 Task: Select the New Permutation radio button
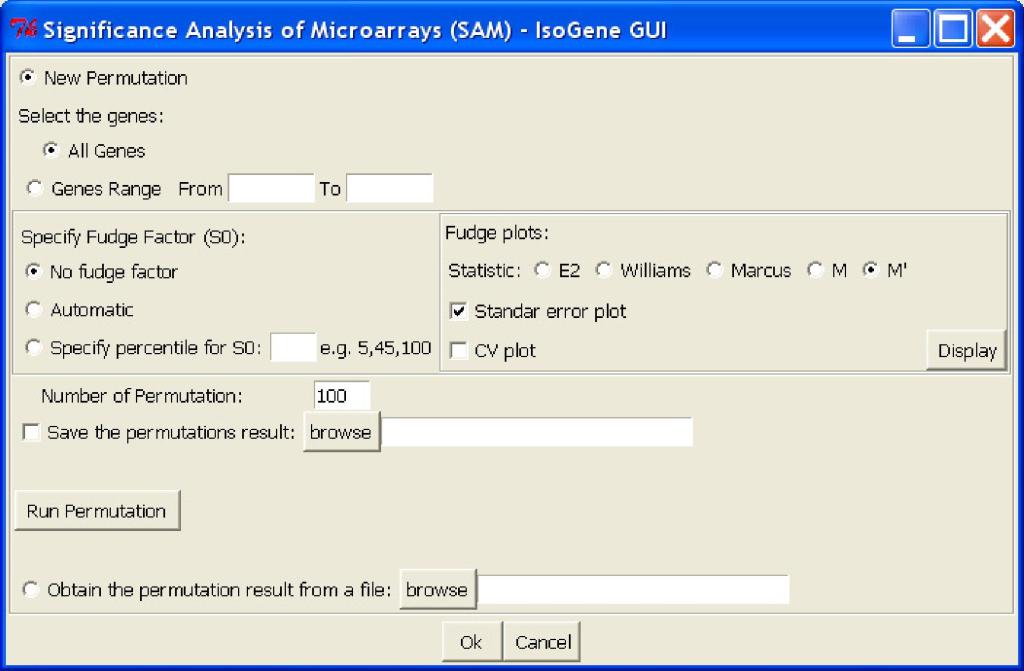[x=28, y=78]
